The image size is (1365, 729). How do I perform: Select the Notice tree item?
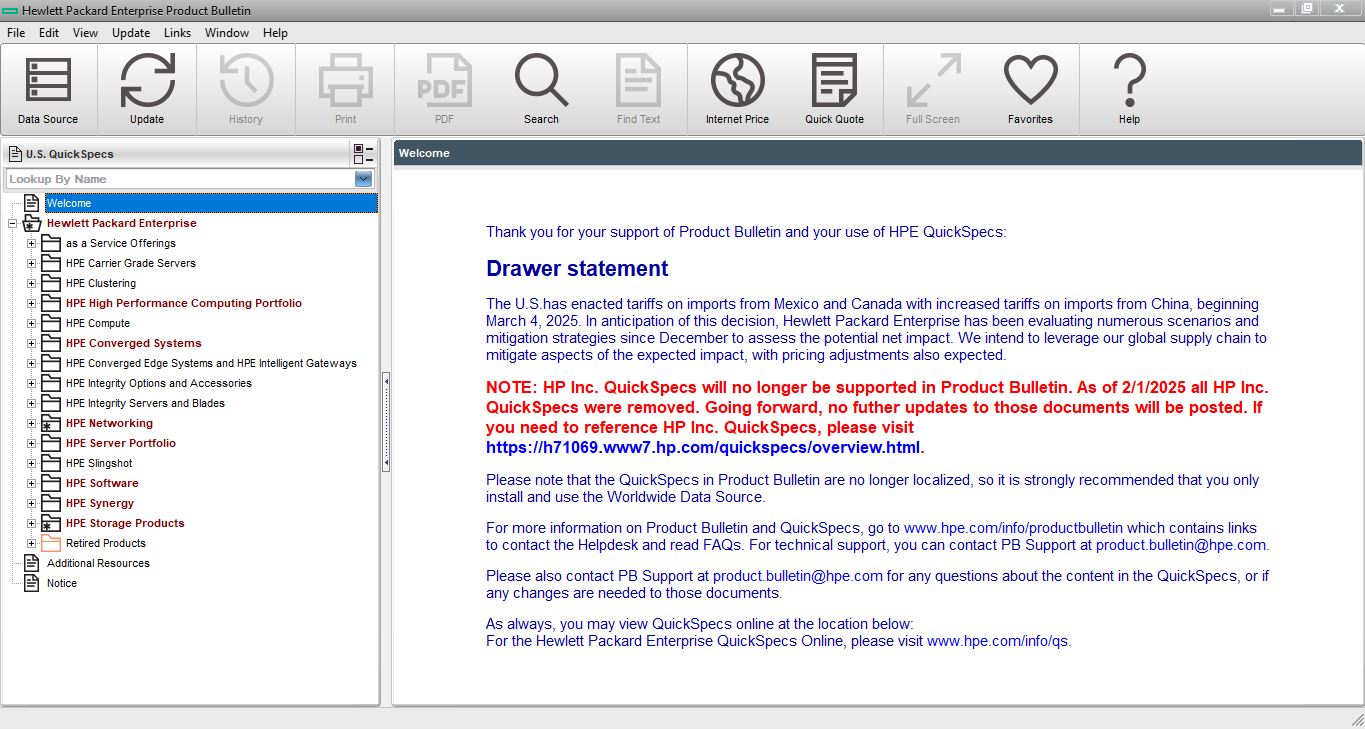62,583
